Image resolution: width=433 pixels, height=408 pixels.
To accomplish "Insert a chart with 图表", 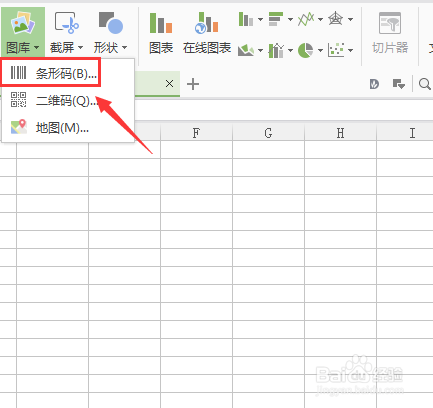I will (x=161, y=32).
